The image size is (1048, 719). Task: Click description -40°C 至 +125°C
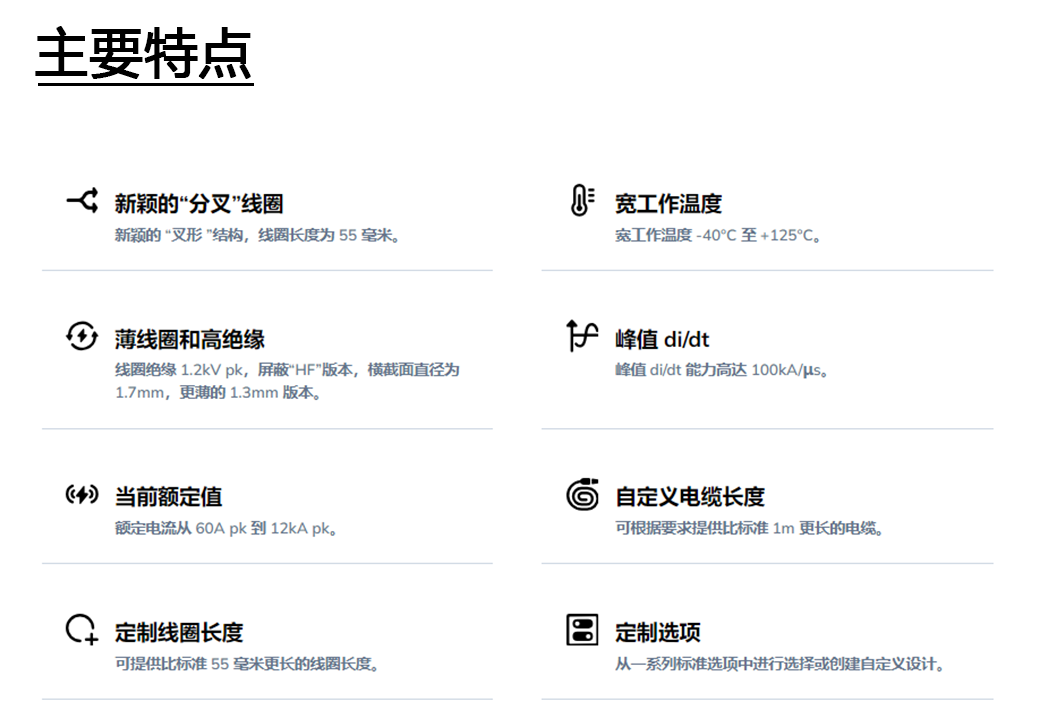coord(718,235)
